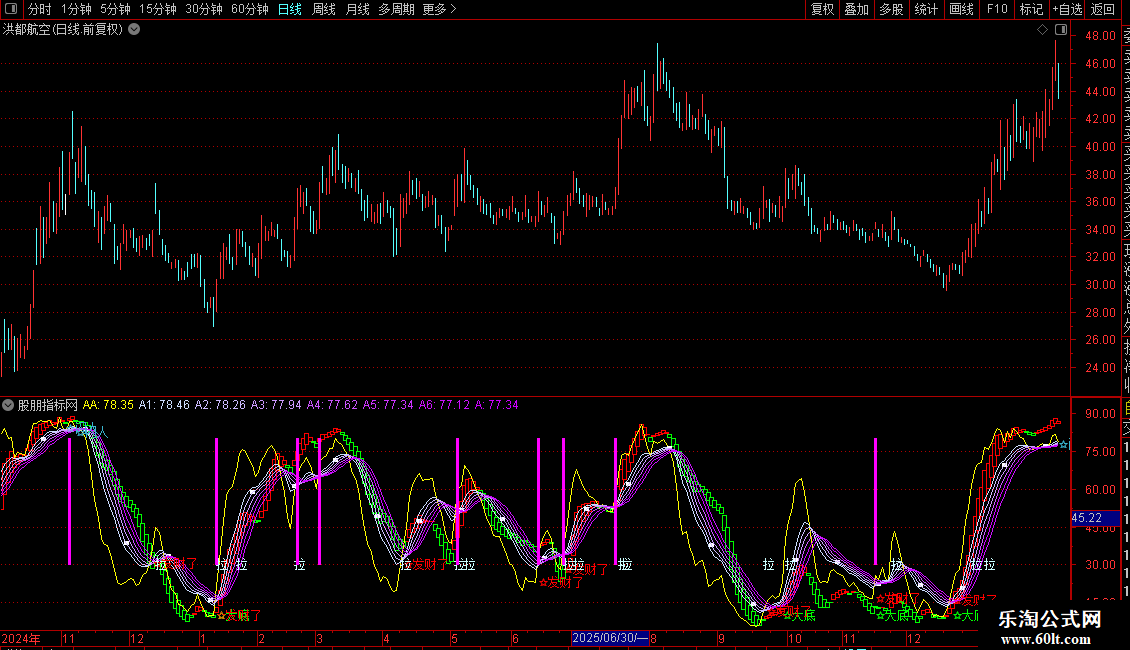Click the 洪都航空(日线.前复权) chart title
Image resolution: width=1130 pixels, height=650 pixels.
click(63, 30)
